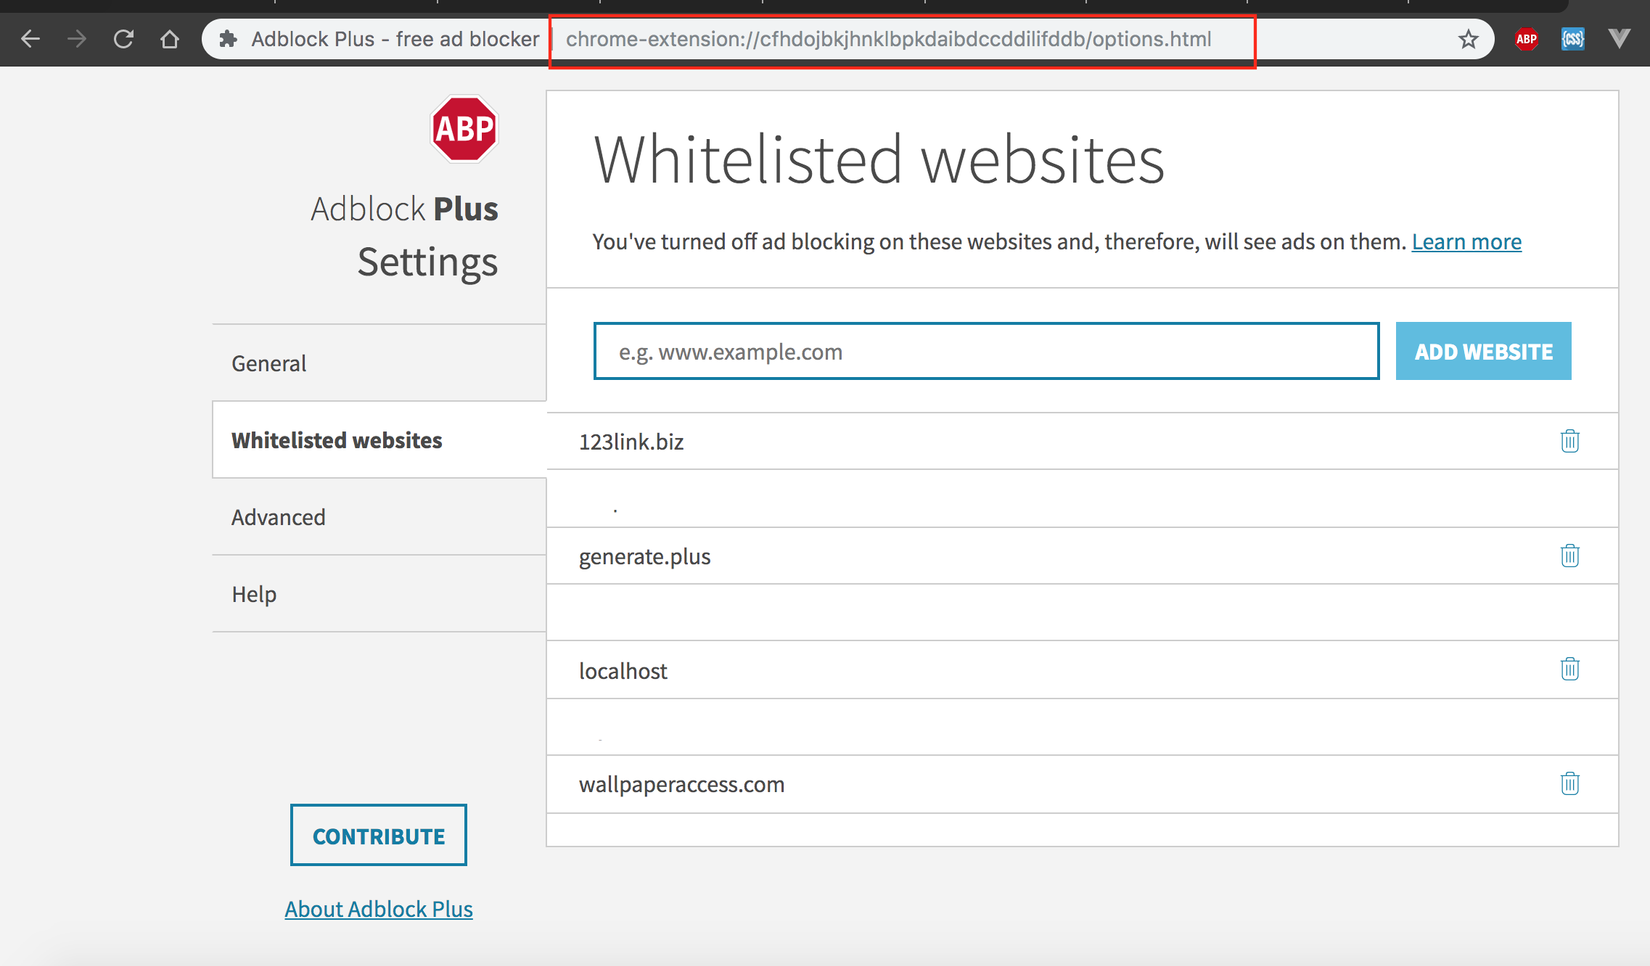Navigate back to the previous page
This screenshot has height=966, width=1650.
tap(31, 39)
